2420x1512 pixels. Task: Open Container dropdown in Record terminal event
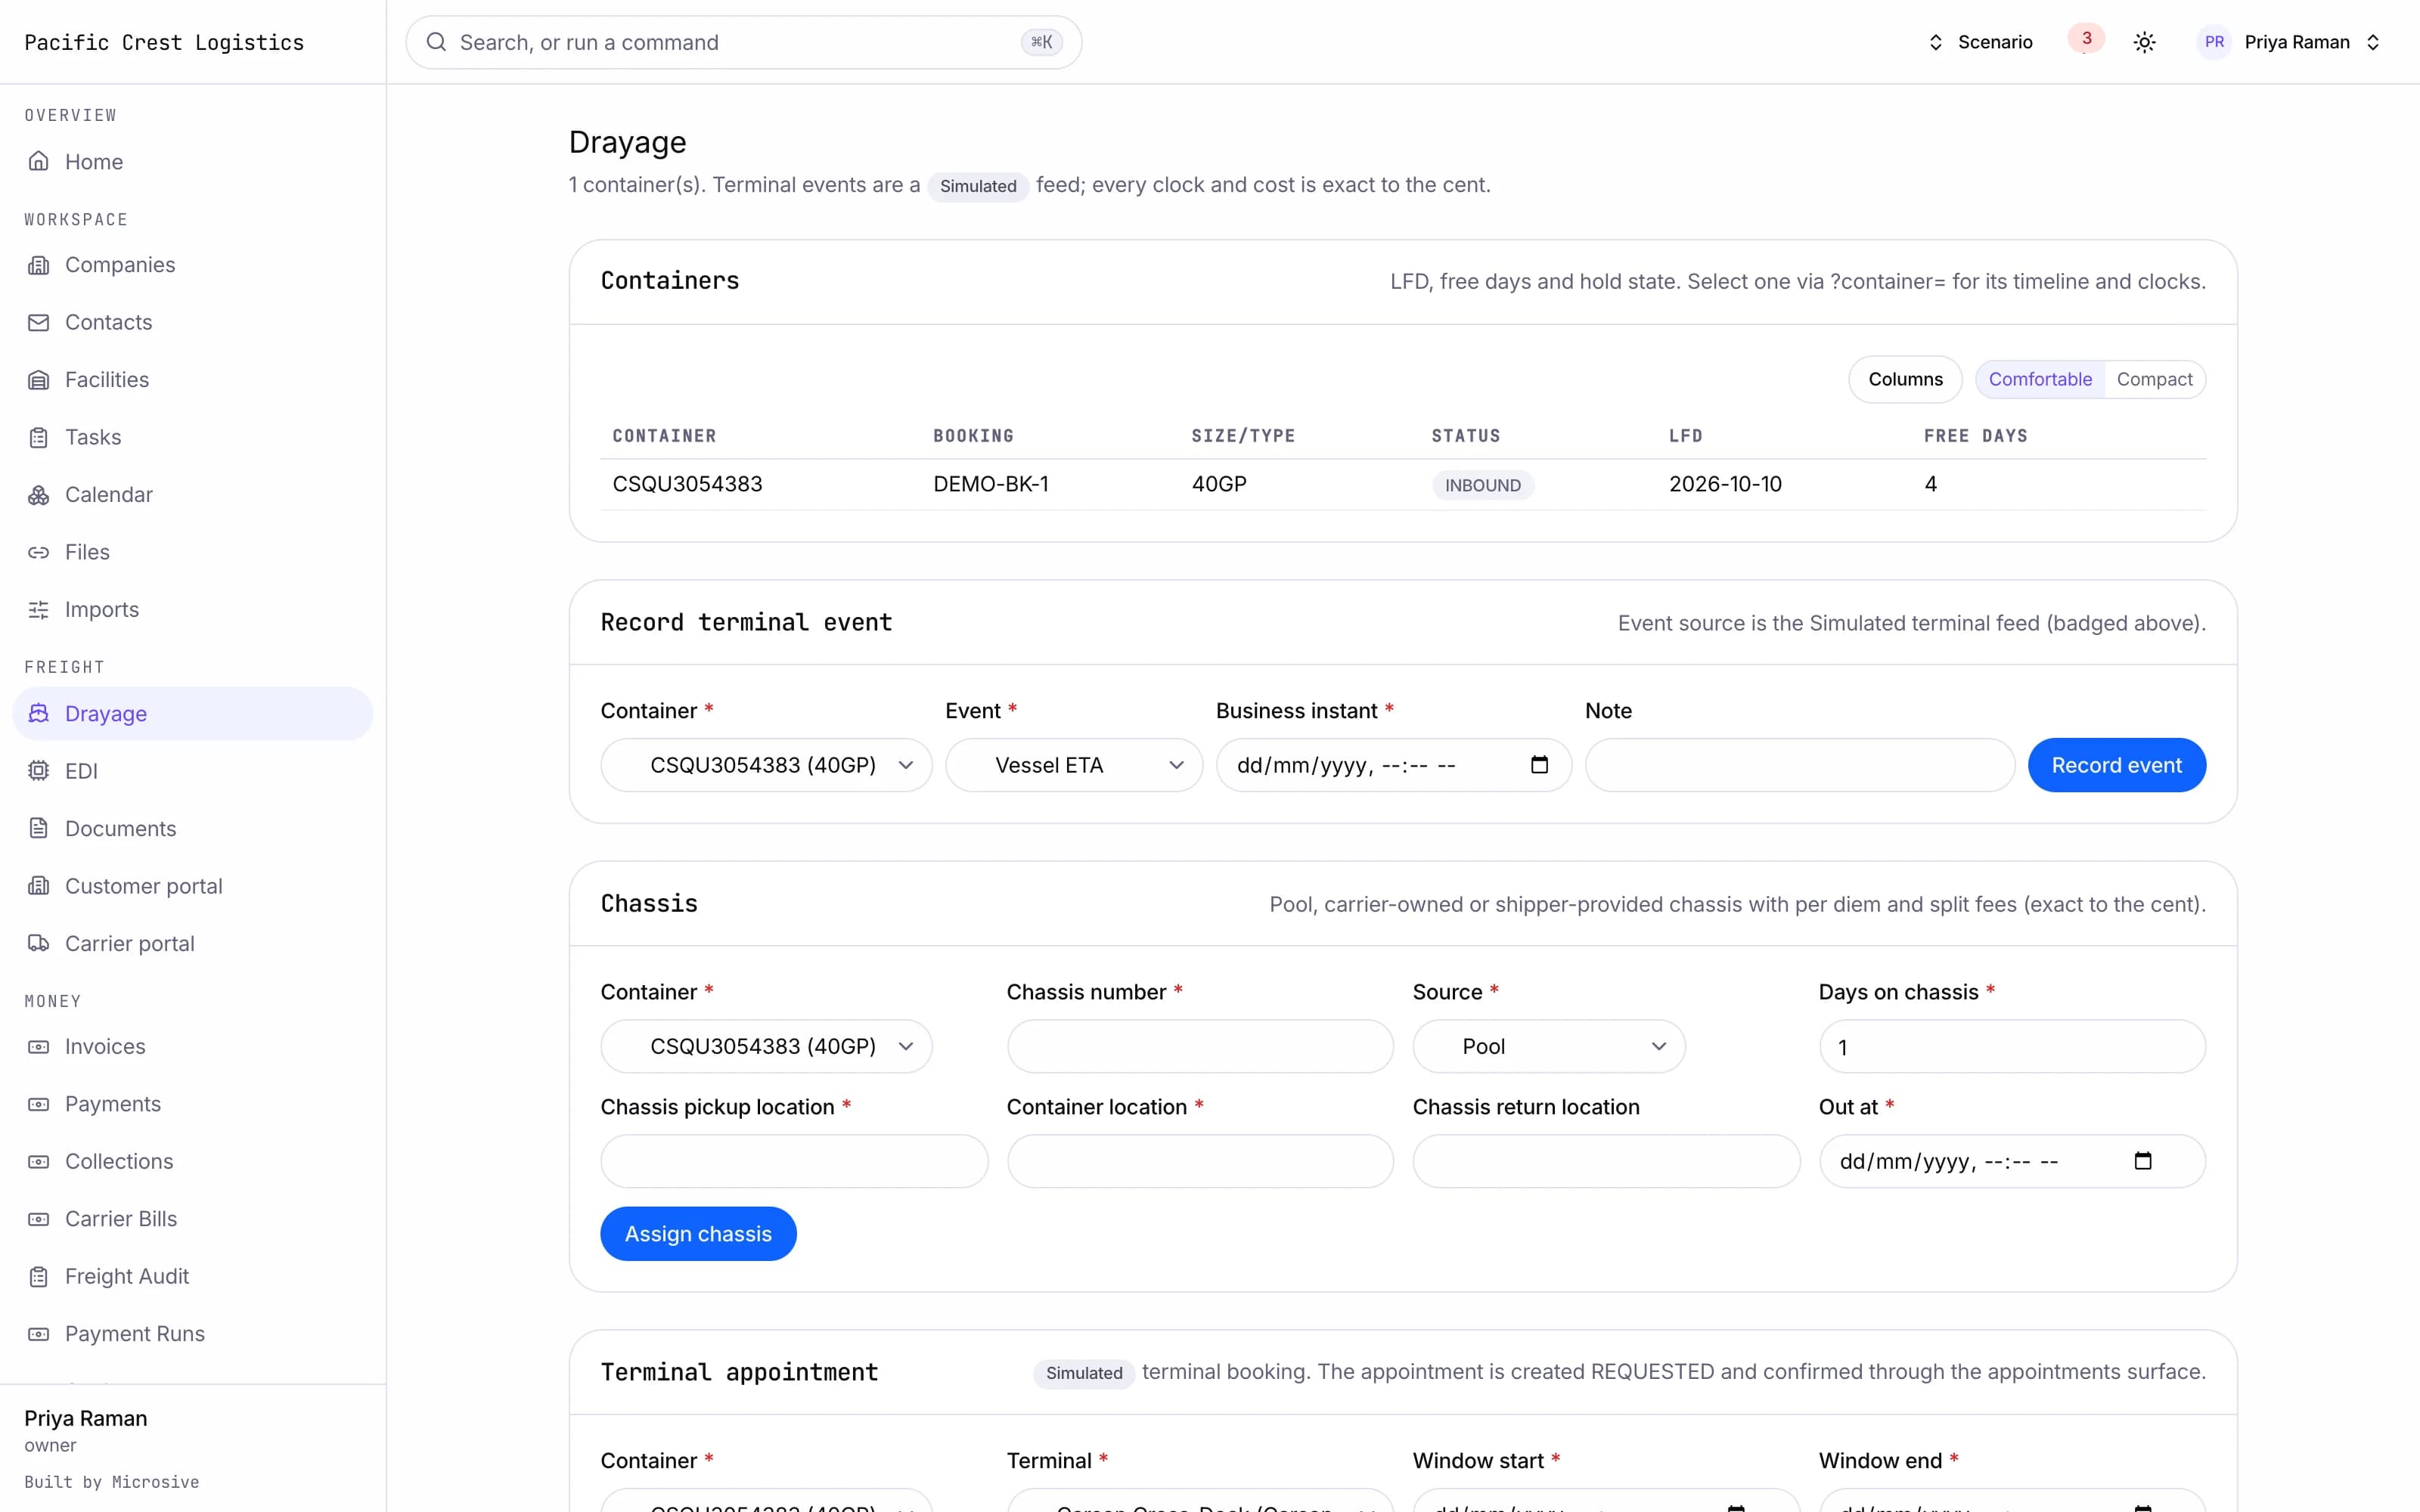pos(766,765)
